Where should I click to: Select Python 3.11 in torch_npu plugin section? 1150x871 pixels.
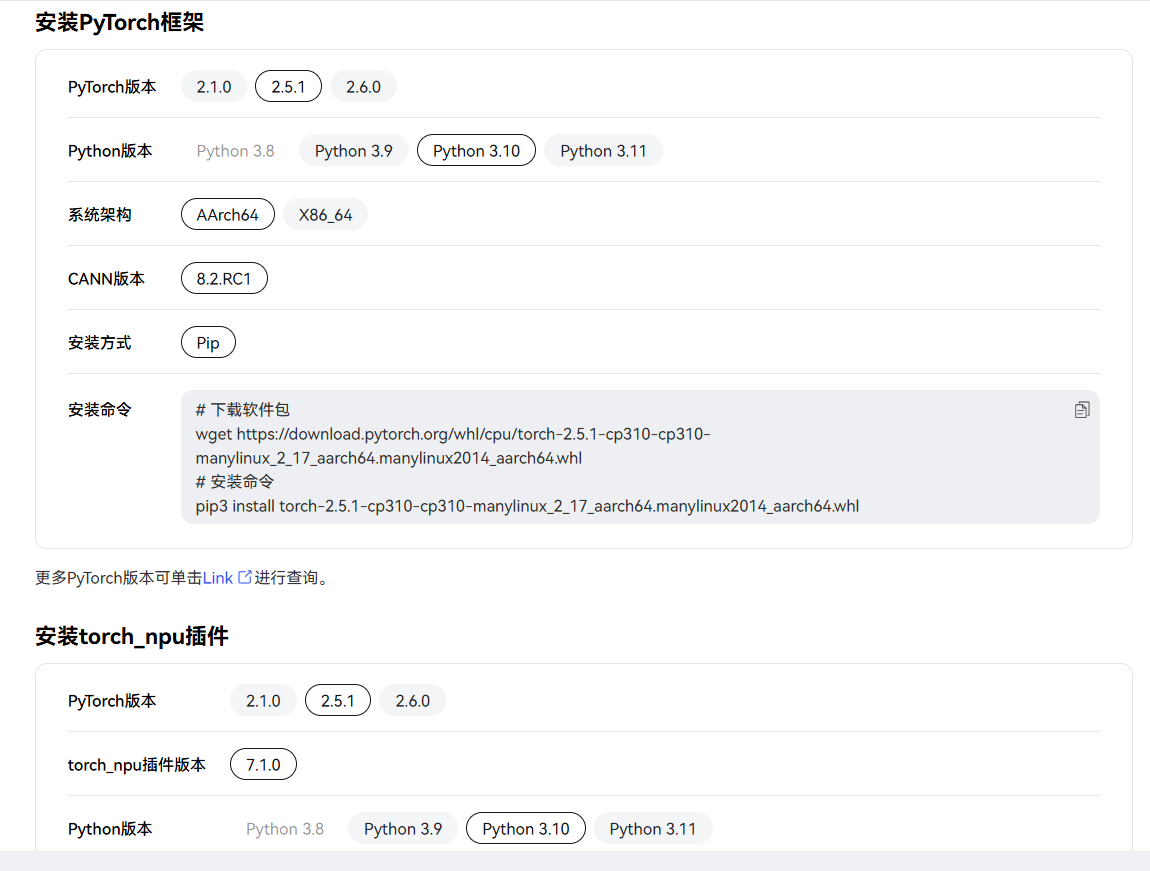click(652, 829)
